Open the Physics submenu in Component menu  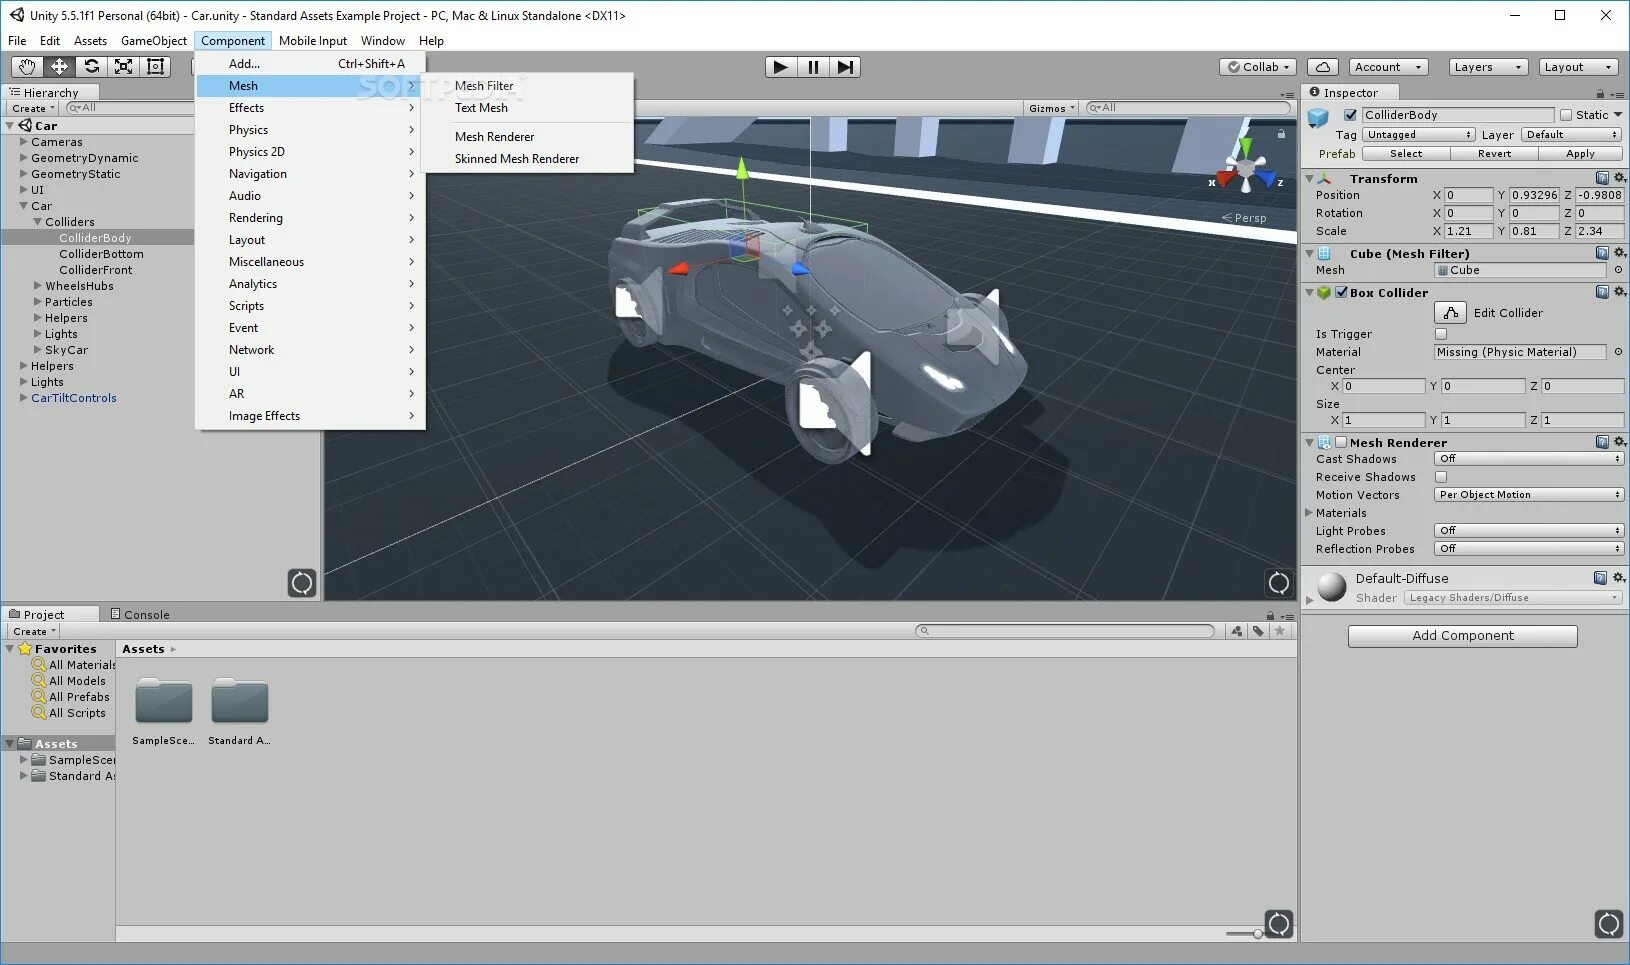(310, 130)
